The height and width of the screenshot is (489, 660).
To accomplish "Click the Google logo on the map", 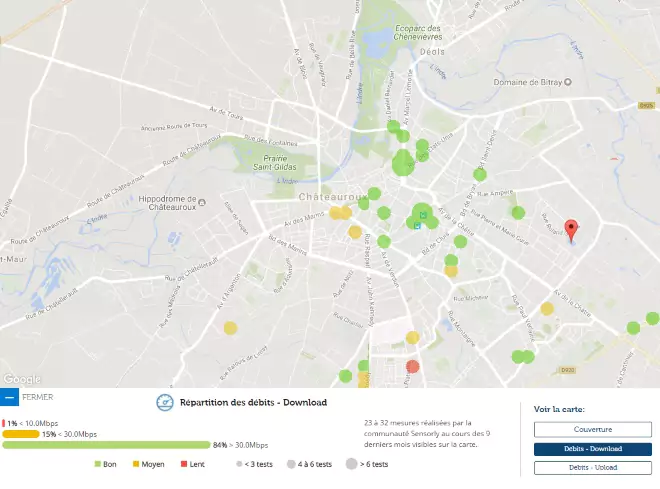I will click(x=22, y=379).
